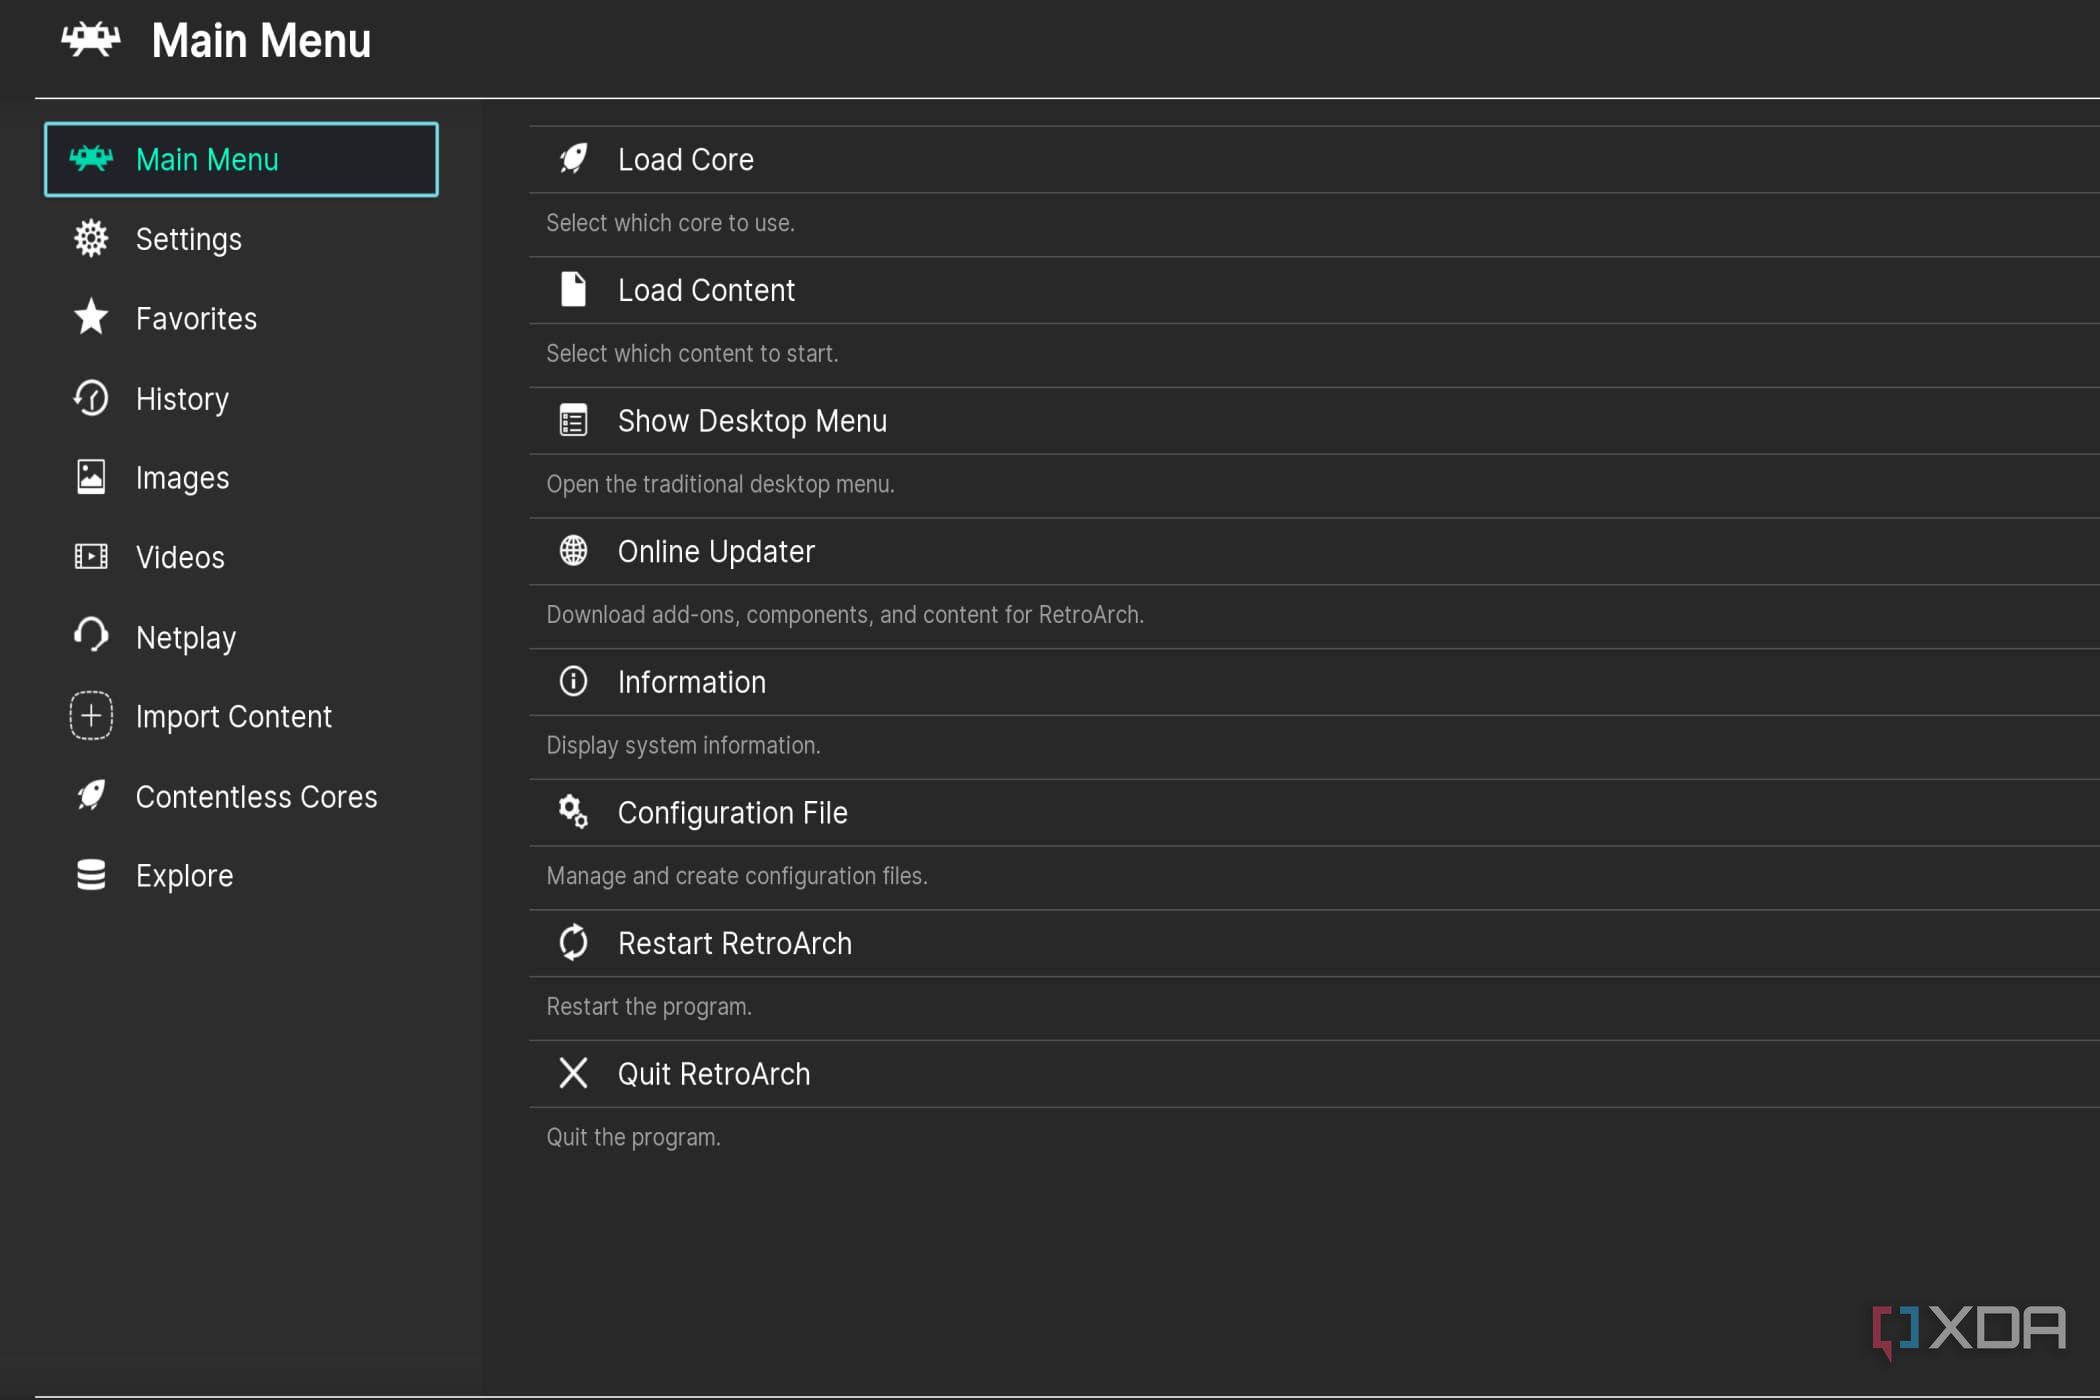Click the Netplay headset icon
Viewport: 2100px width, 1400px height.
[x=91, y=635]
